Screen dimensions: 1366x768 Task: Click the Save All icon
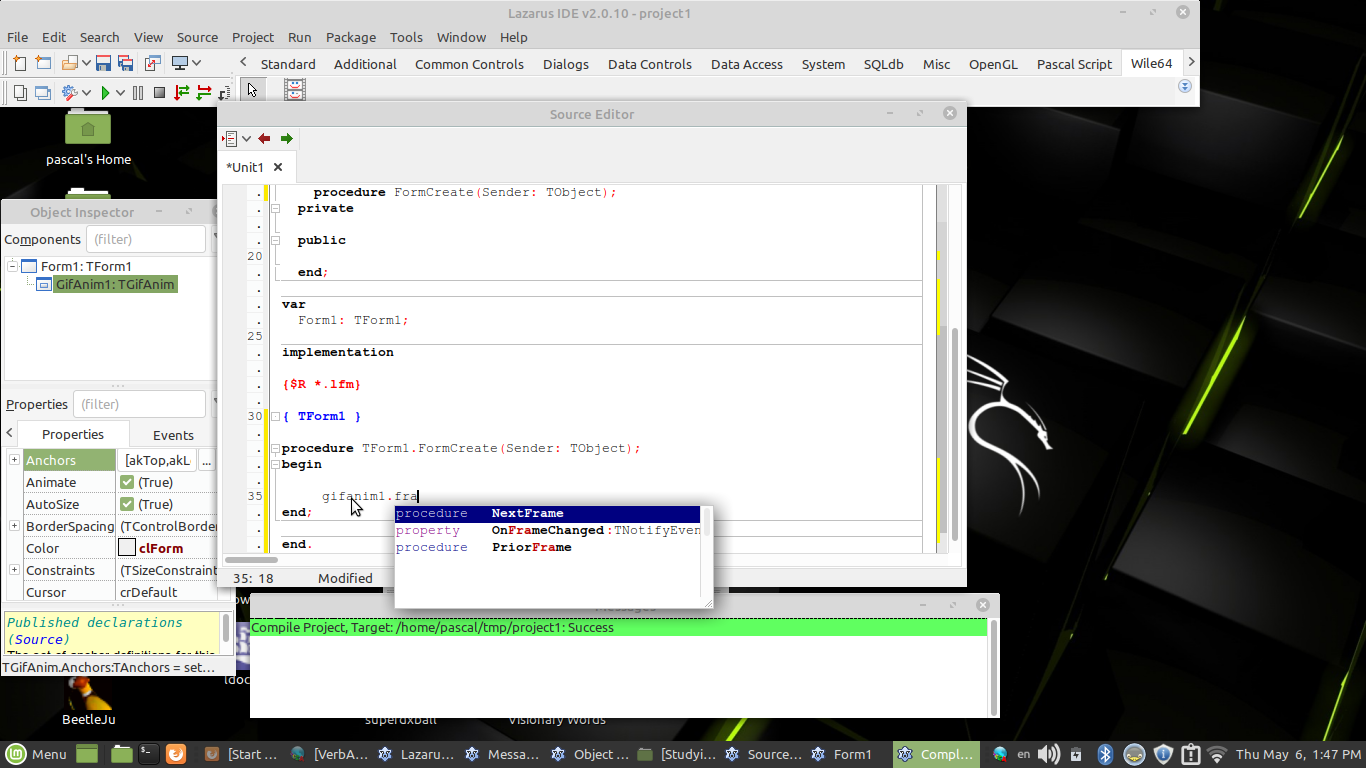coord(126,63)
